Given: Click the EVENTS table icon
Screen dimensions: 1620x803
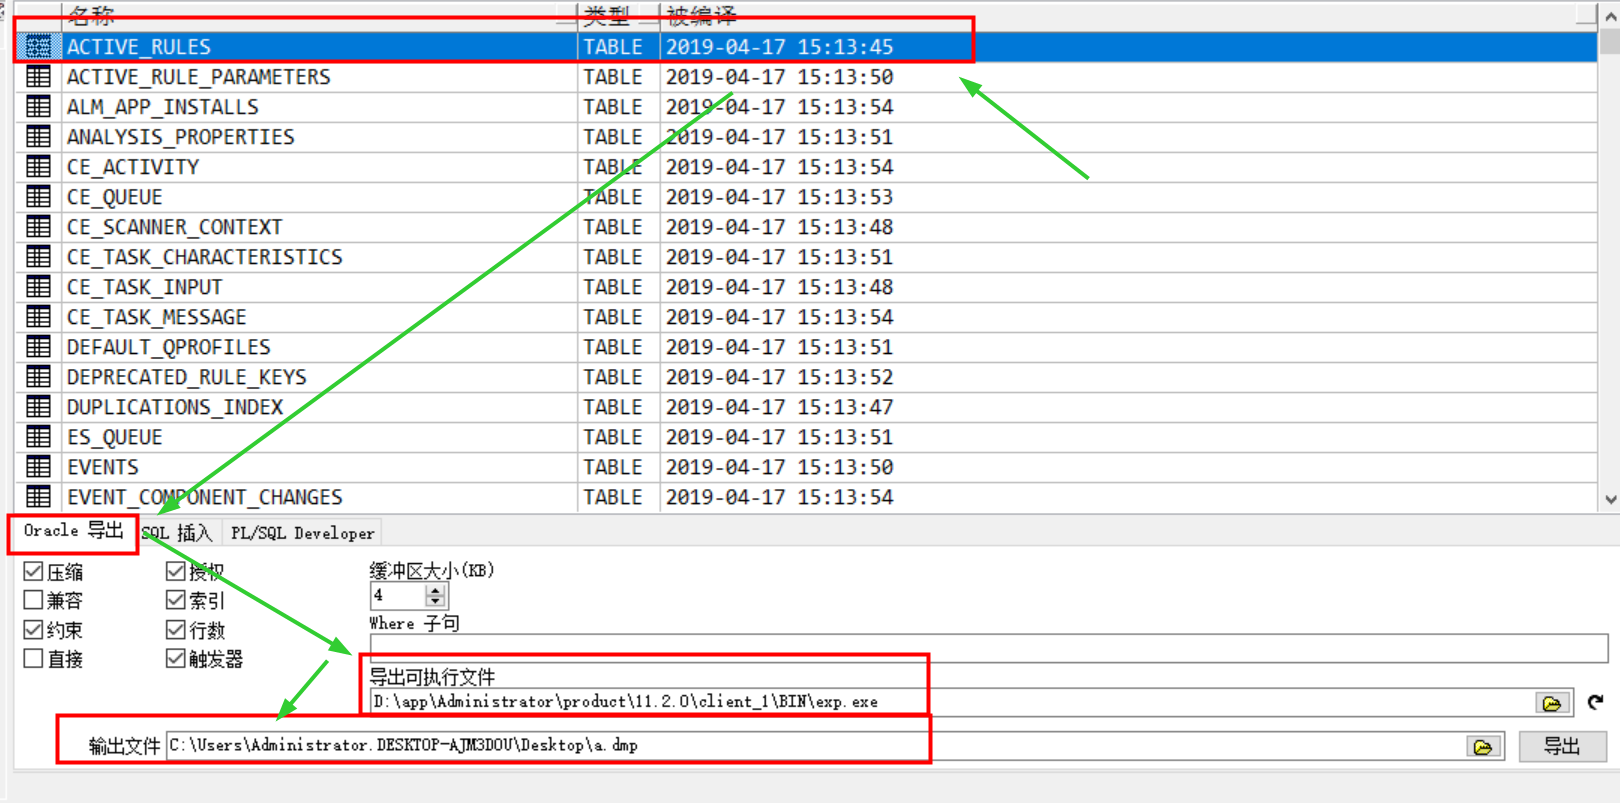Looking at the screenshot, I should (38, 466).
